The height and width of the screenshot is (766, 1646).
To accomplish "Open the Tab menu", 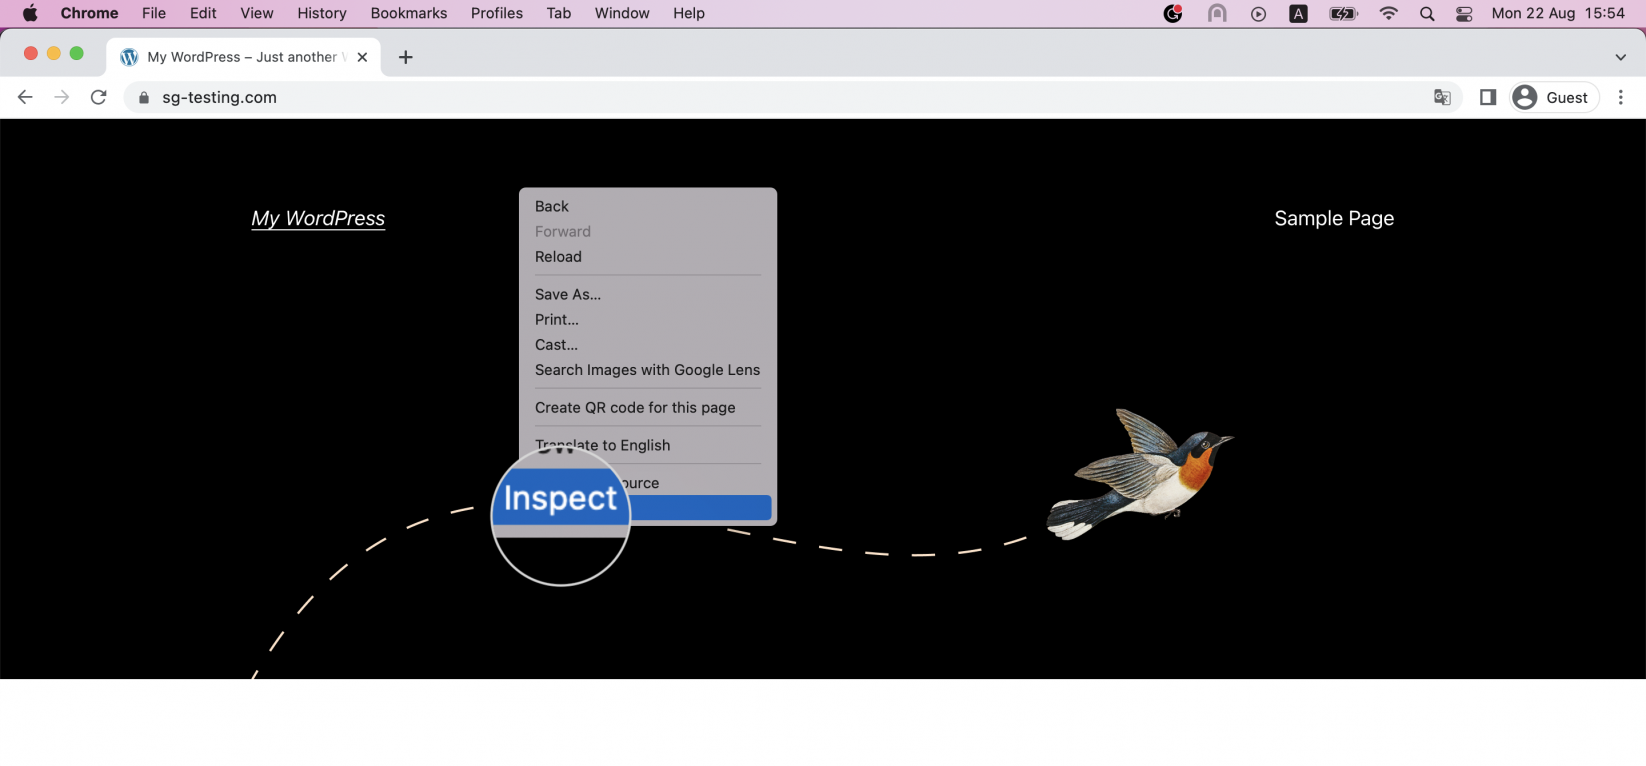I will [x=559, y=13].
